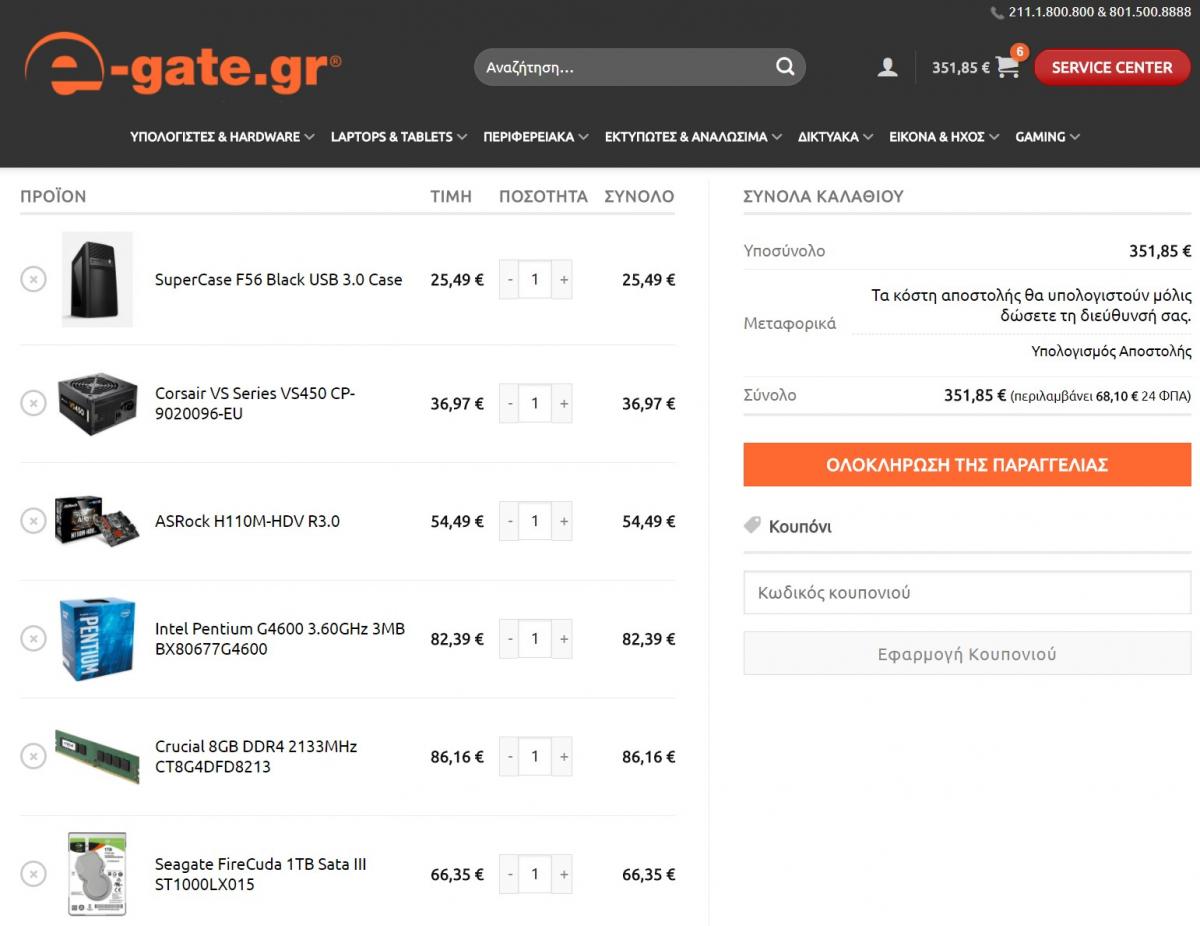Open Intel Pentium G4600 3.60GHz link

(x=280, y=639)
